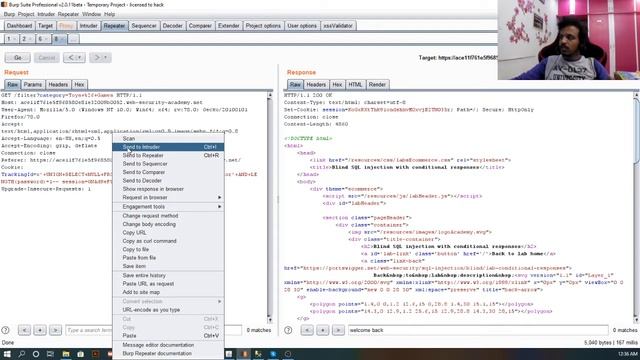Open the Decoder tab
Viewport: 640px width, 360px height.
tap(173, 26)
